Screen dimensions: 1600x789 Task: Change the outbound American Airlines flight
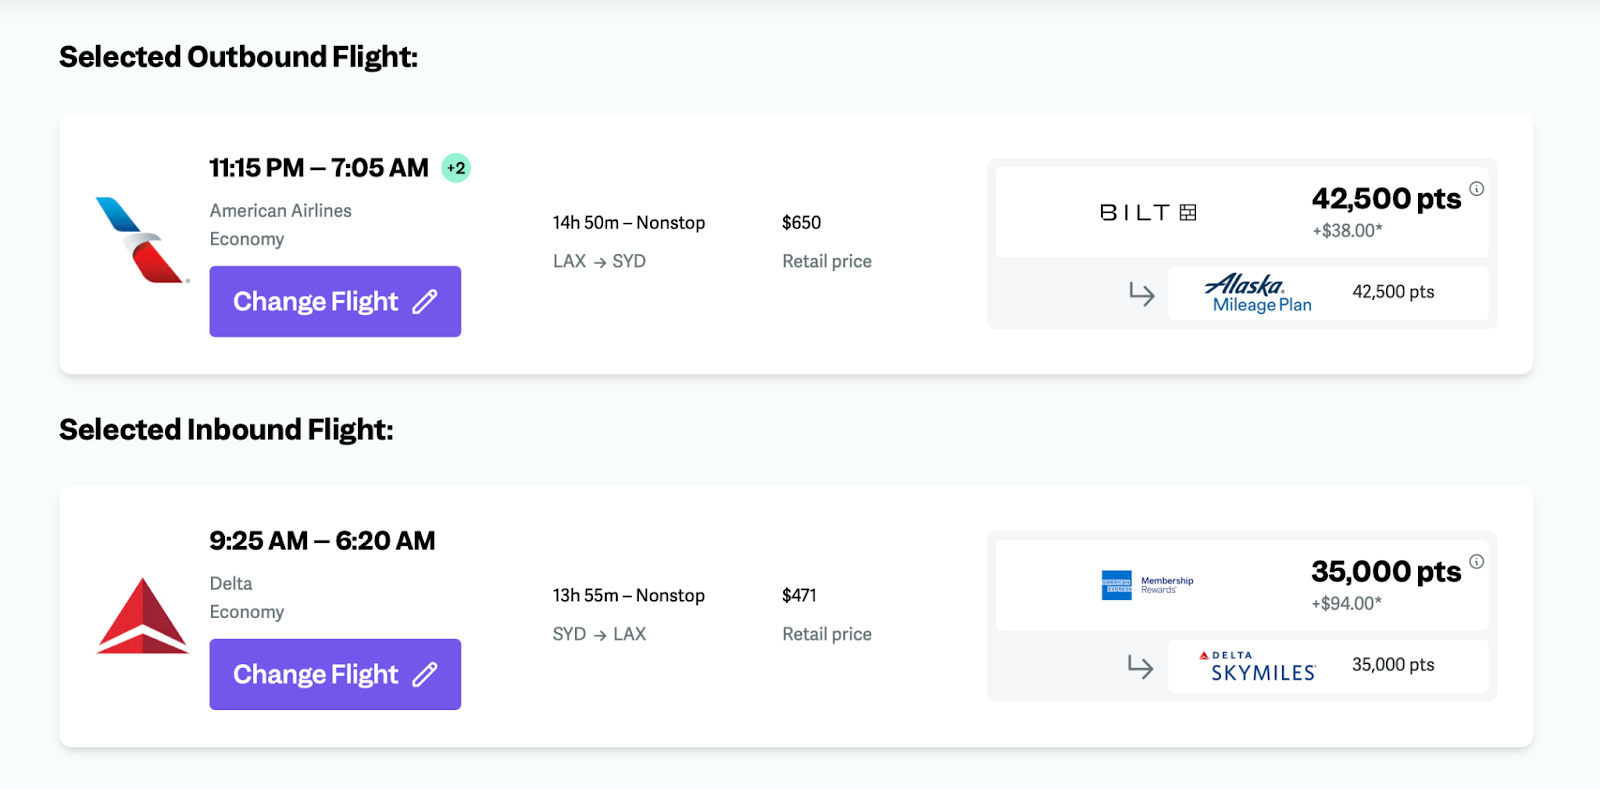pos(315,301)
